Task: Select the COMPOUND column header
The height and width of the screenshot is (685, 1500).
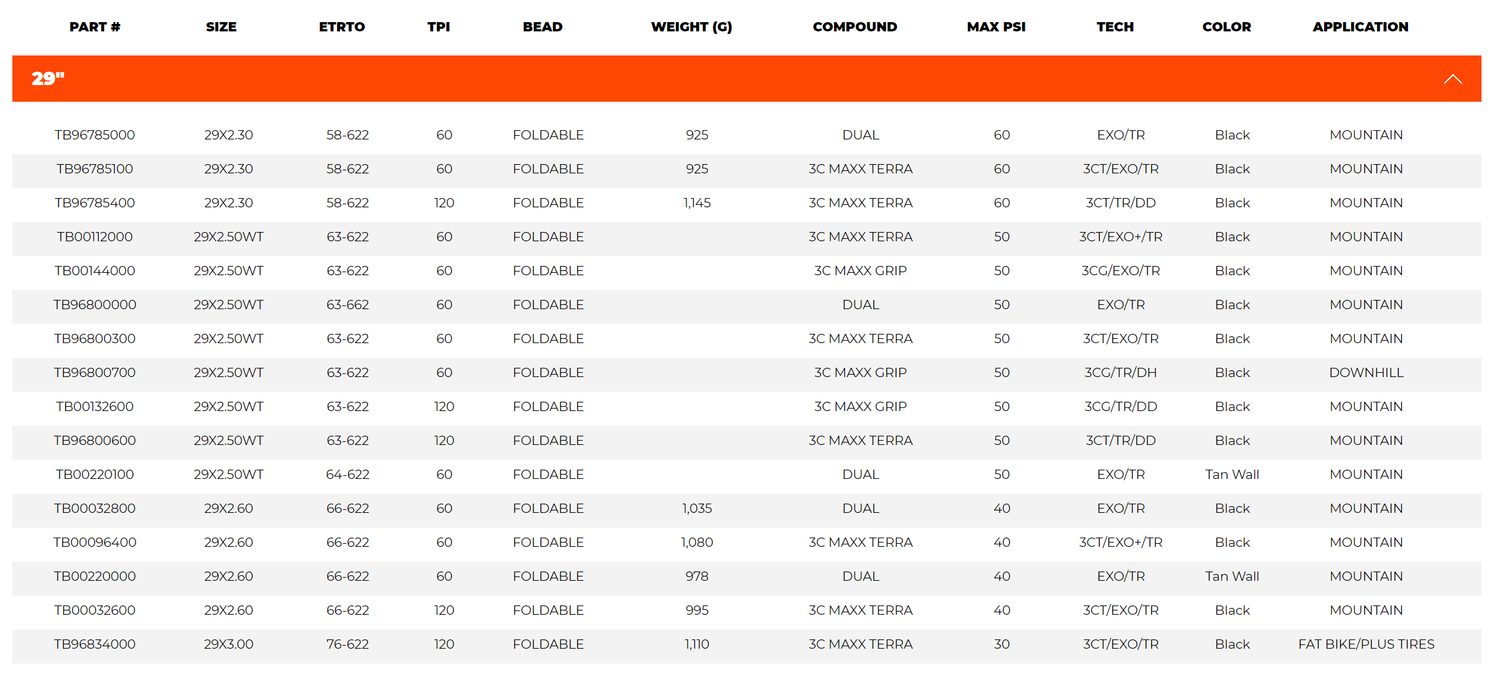Action: [x=855, y=27]
